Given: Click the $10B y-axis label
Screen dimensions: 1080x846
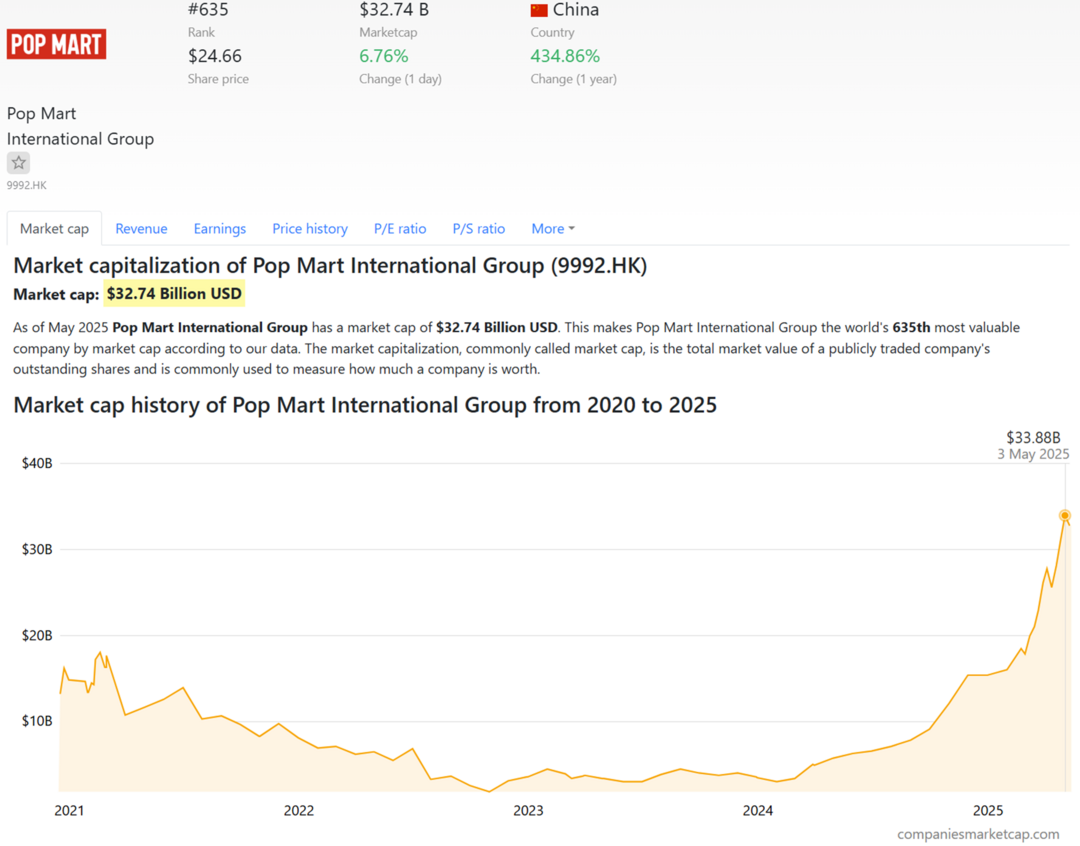Looking at the screenshot, I should click(37, 721).
